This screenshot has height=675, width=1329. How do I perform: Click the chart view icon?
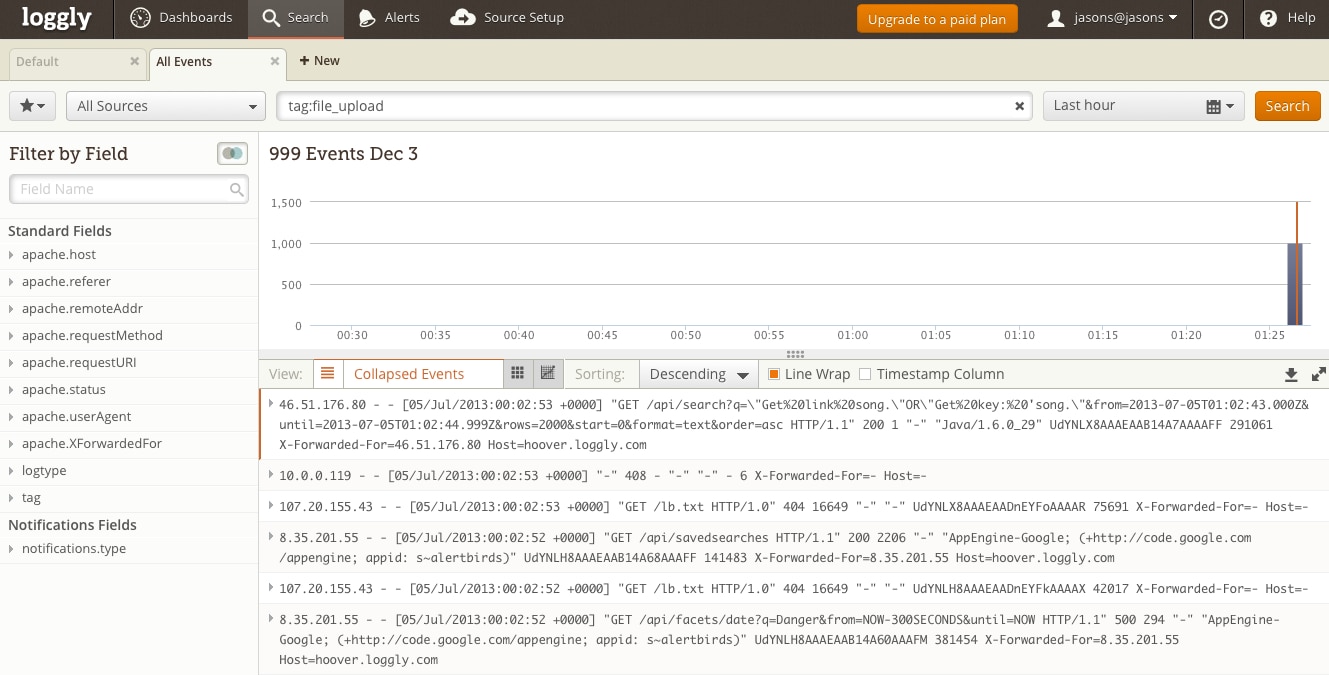click(x=547, y=374)
